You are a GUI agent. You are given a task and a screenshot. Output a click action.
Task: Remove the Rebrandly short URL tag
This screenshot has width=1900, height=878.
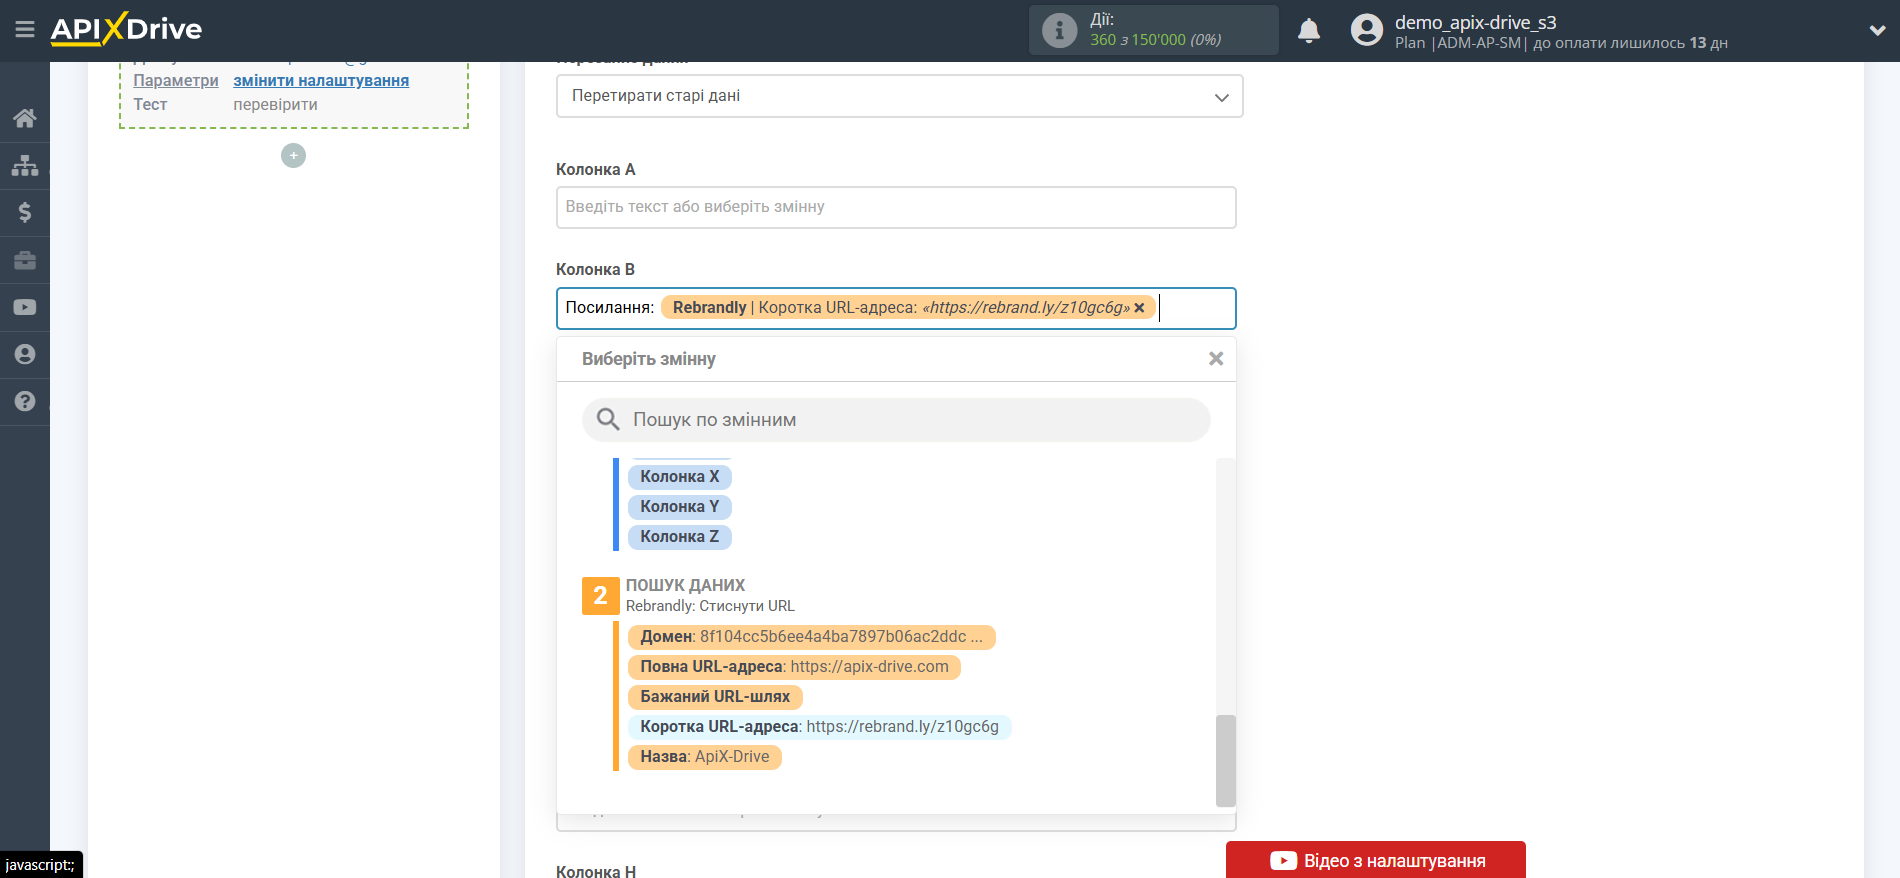1139,308
